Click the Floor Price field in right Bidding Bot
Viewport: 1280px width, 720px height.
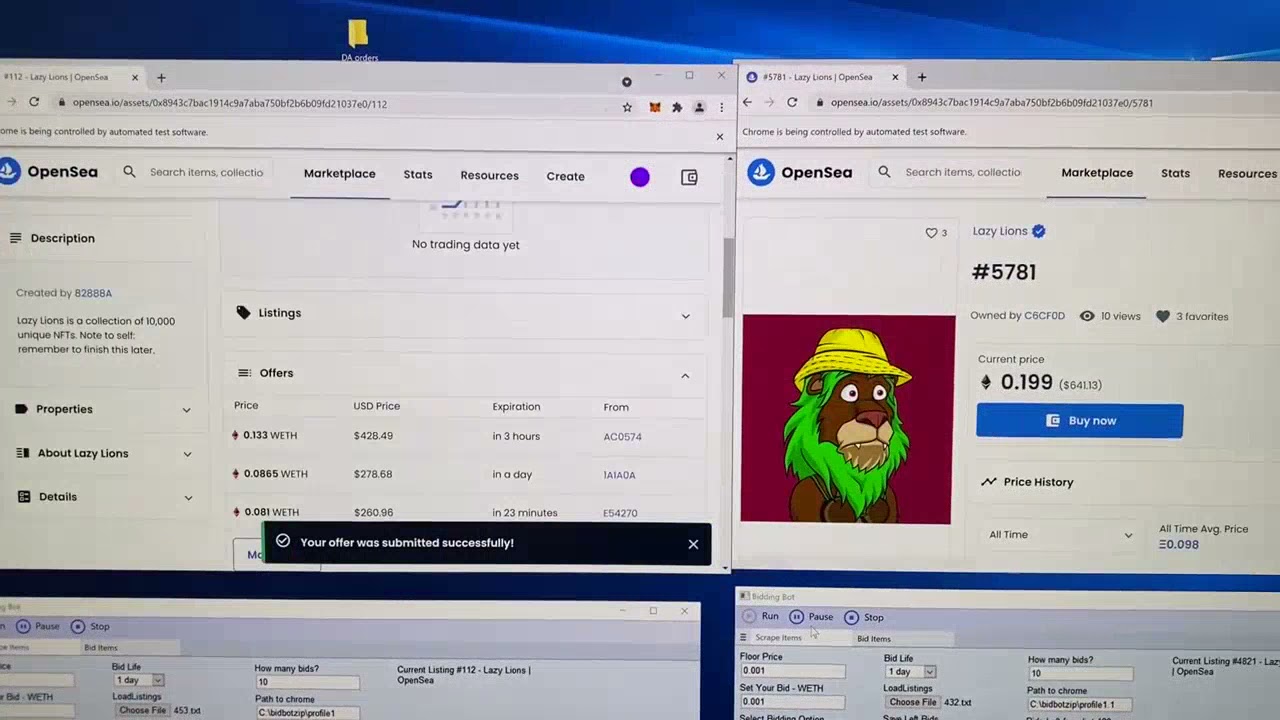click(x=792, y=671)
